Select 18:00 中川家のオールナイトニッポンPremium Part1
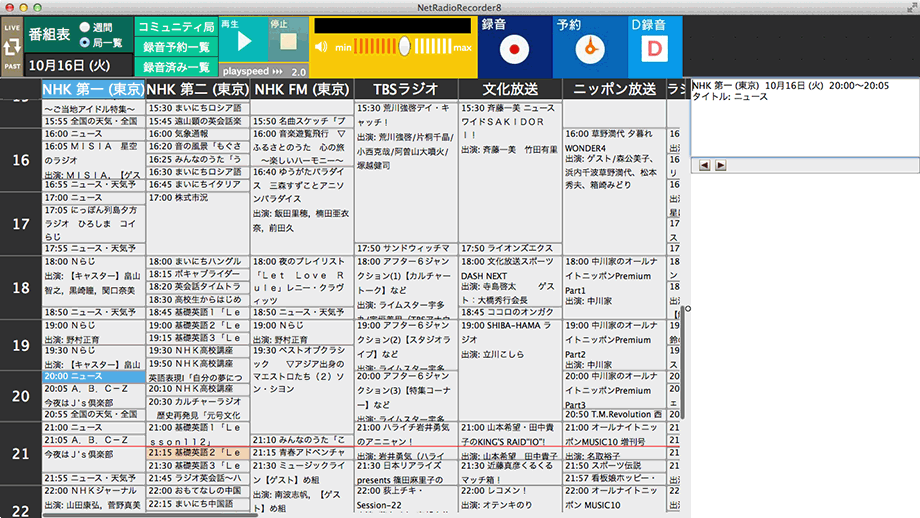Screen dimensions: 920x518 pos(614,287)
